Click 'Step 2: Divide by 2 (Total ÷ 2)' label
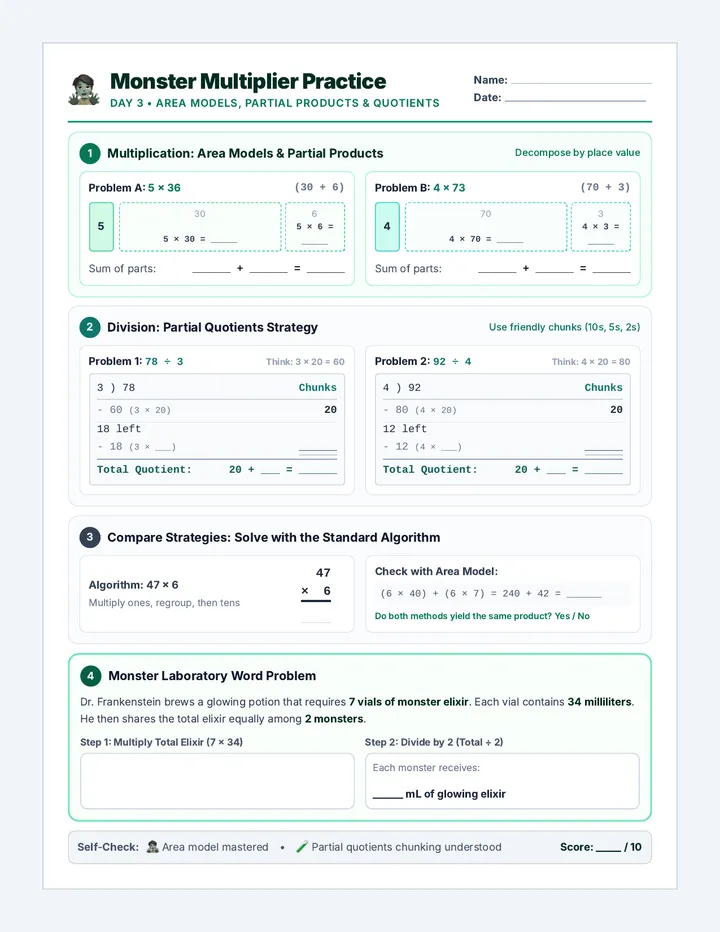This screenshot has width=720, height=932. (x=434, y=742)
